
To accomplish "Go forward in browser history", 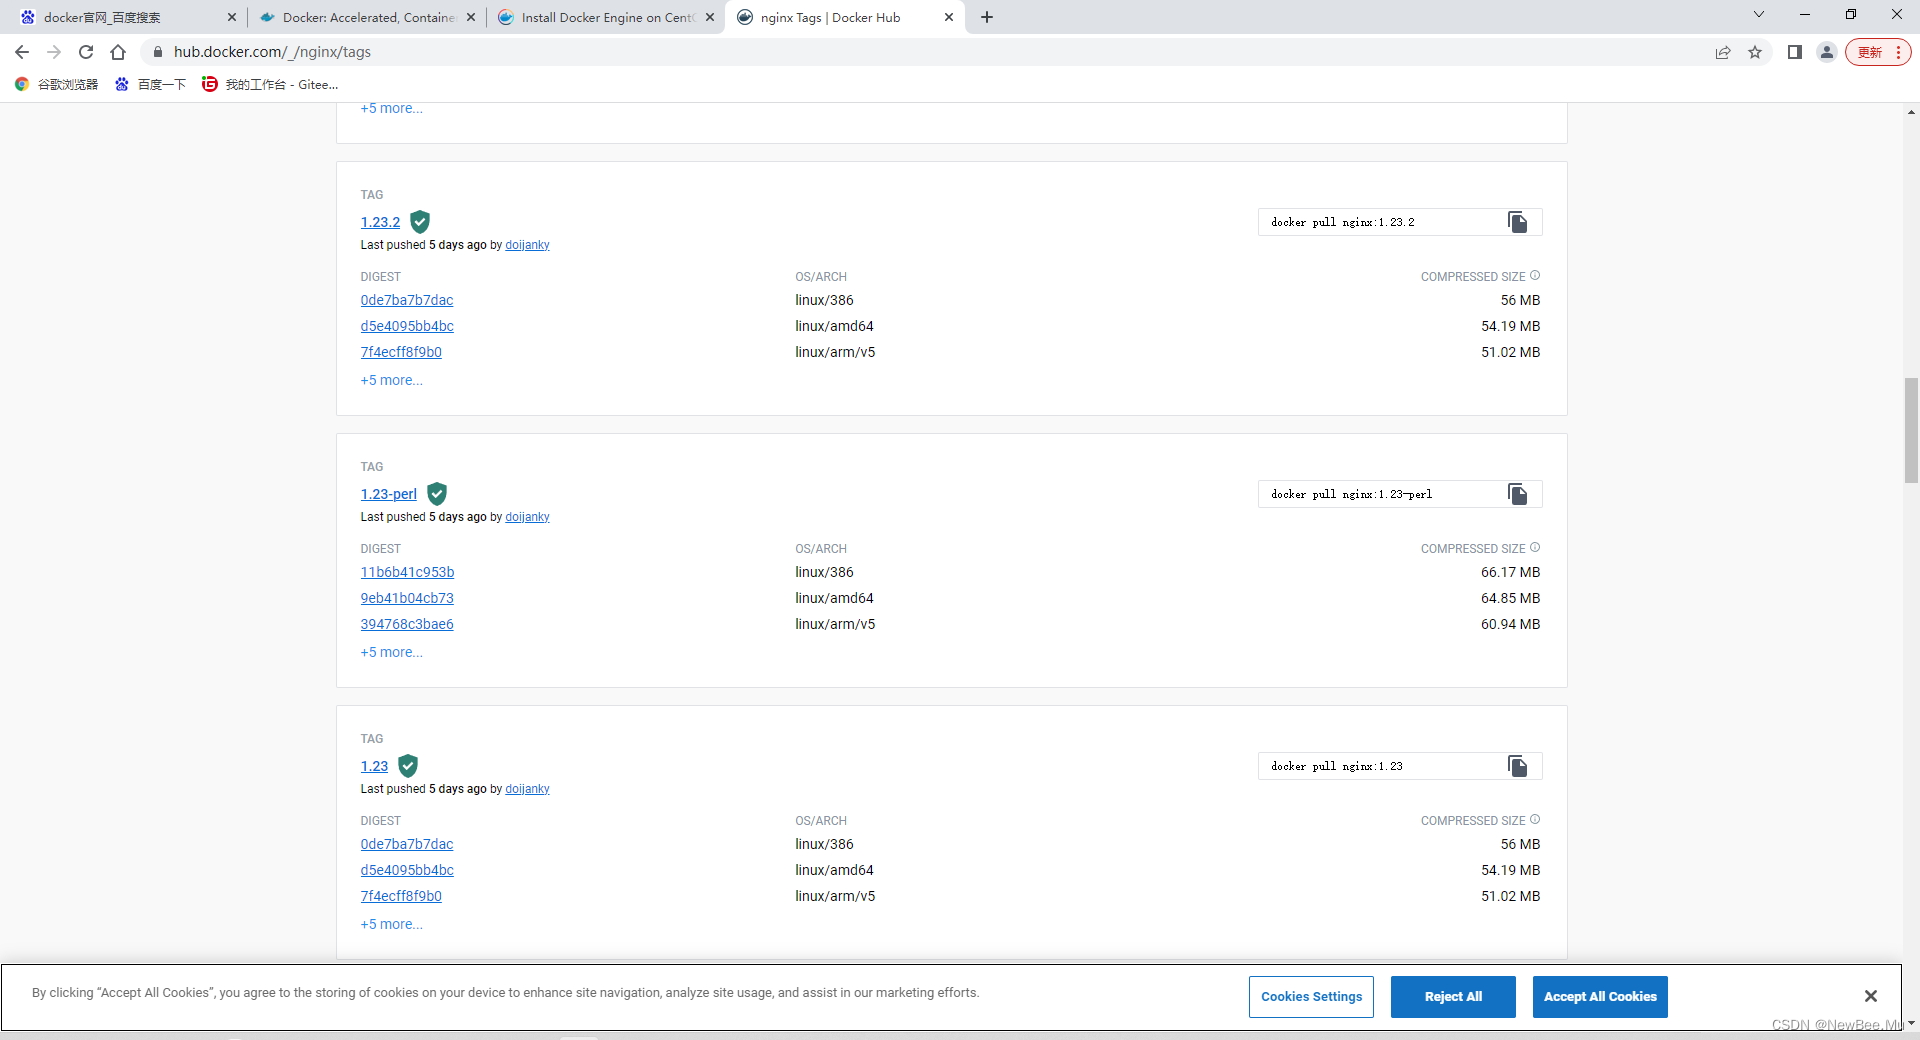I will tap(54, 52).
